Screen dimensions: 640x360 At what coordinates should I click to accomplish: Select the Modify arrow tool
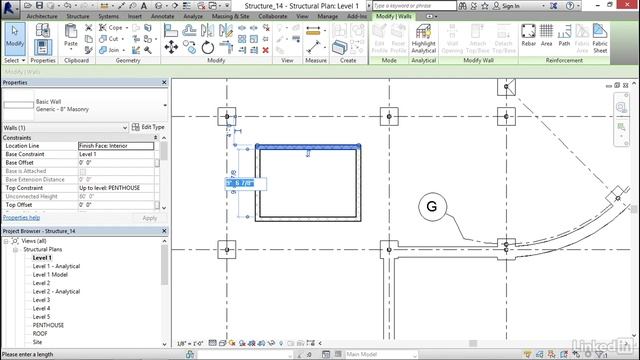[x=15, y=39]
